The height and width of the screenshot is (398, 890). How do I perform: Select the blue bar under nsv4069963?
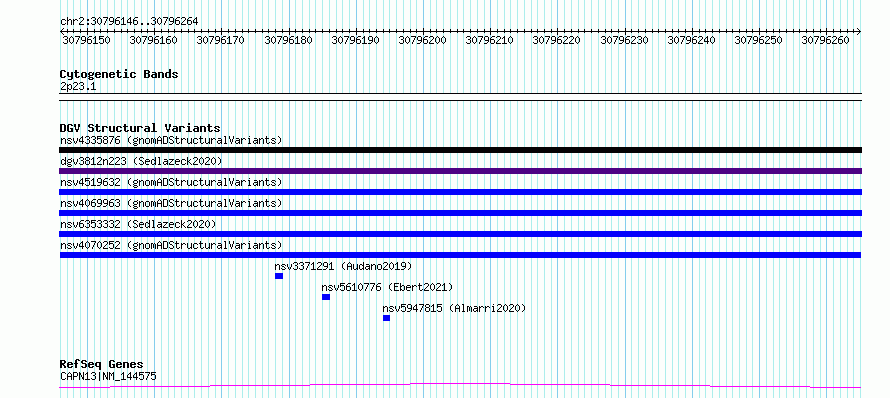pyautogui.click(x=460, y=213)
